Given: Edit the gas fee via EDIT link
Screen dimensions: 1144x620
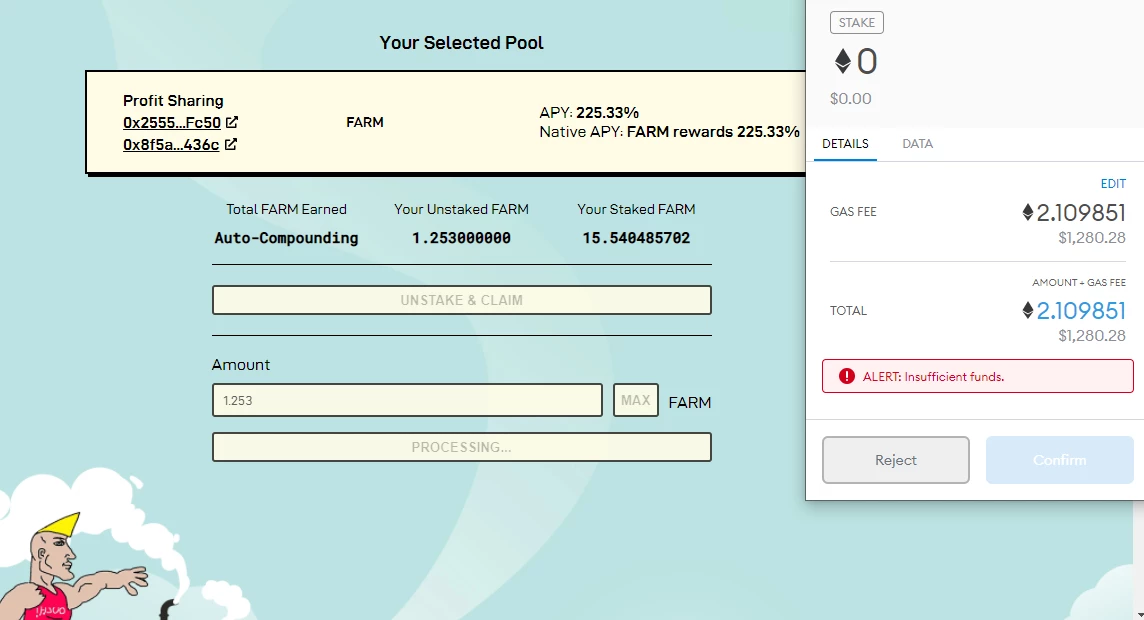Looking at the screenshot, I should (x=1113, y=184).
